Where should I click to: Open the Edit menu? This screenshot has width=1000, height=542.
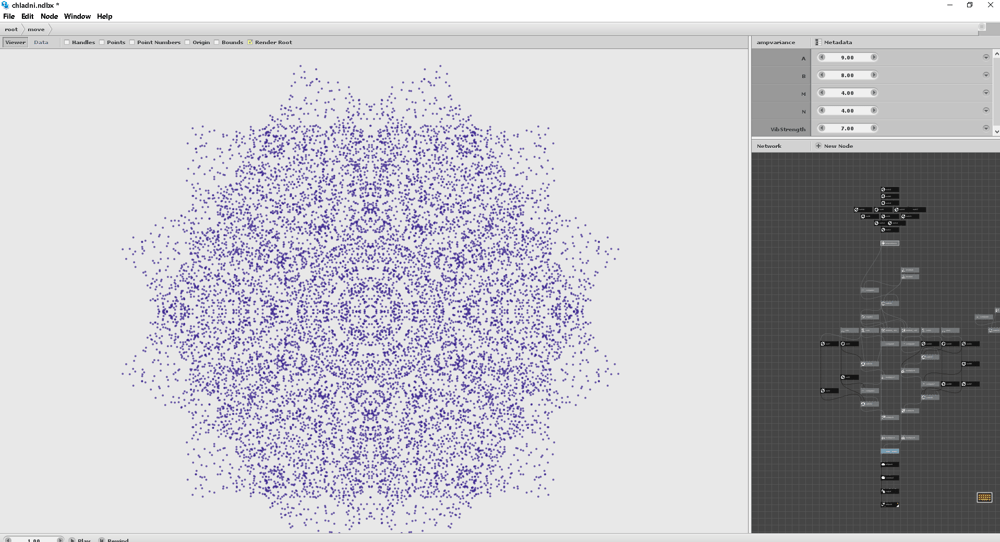pyautogui.click(x=27, y=17)
